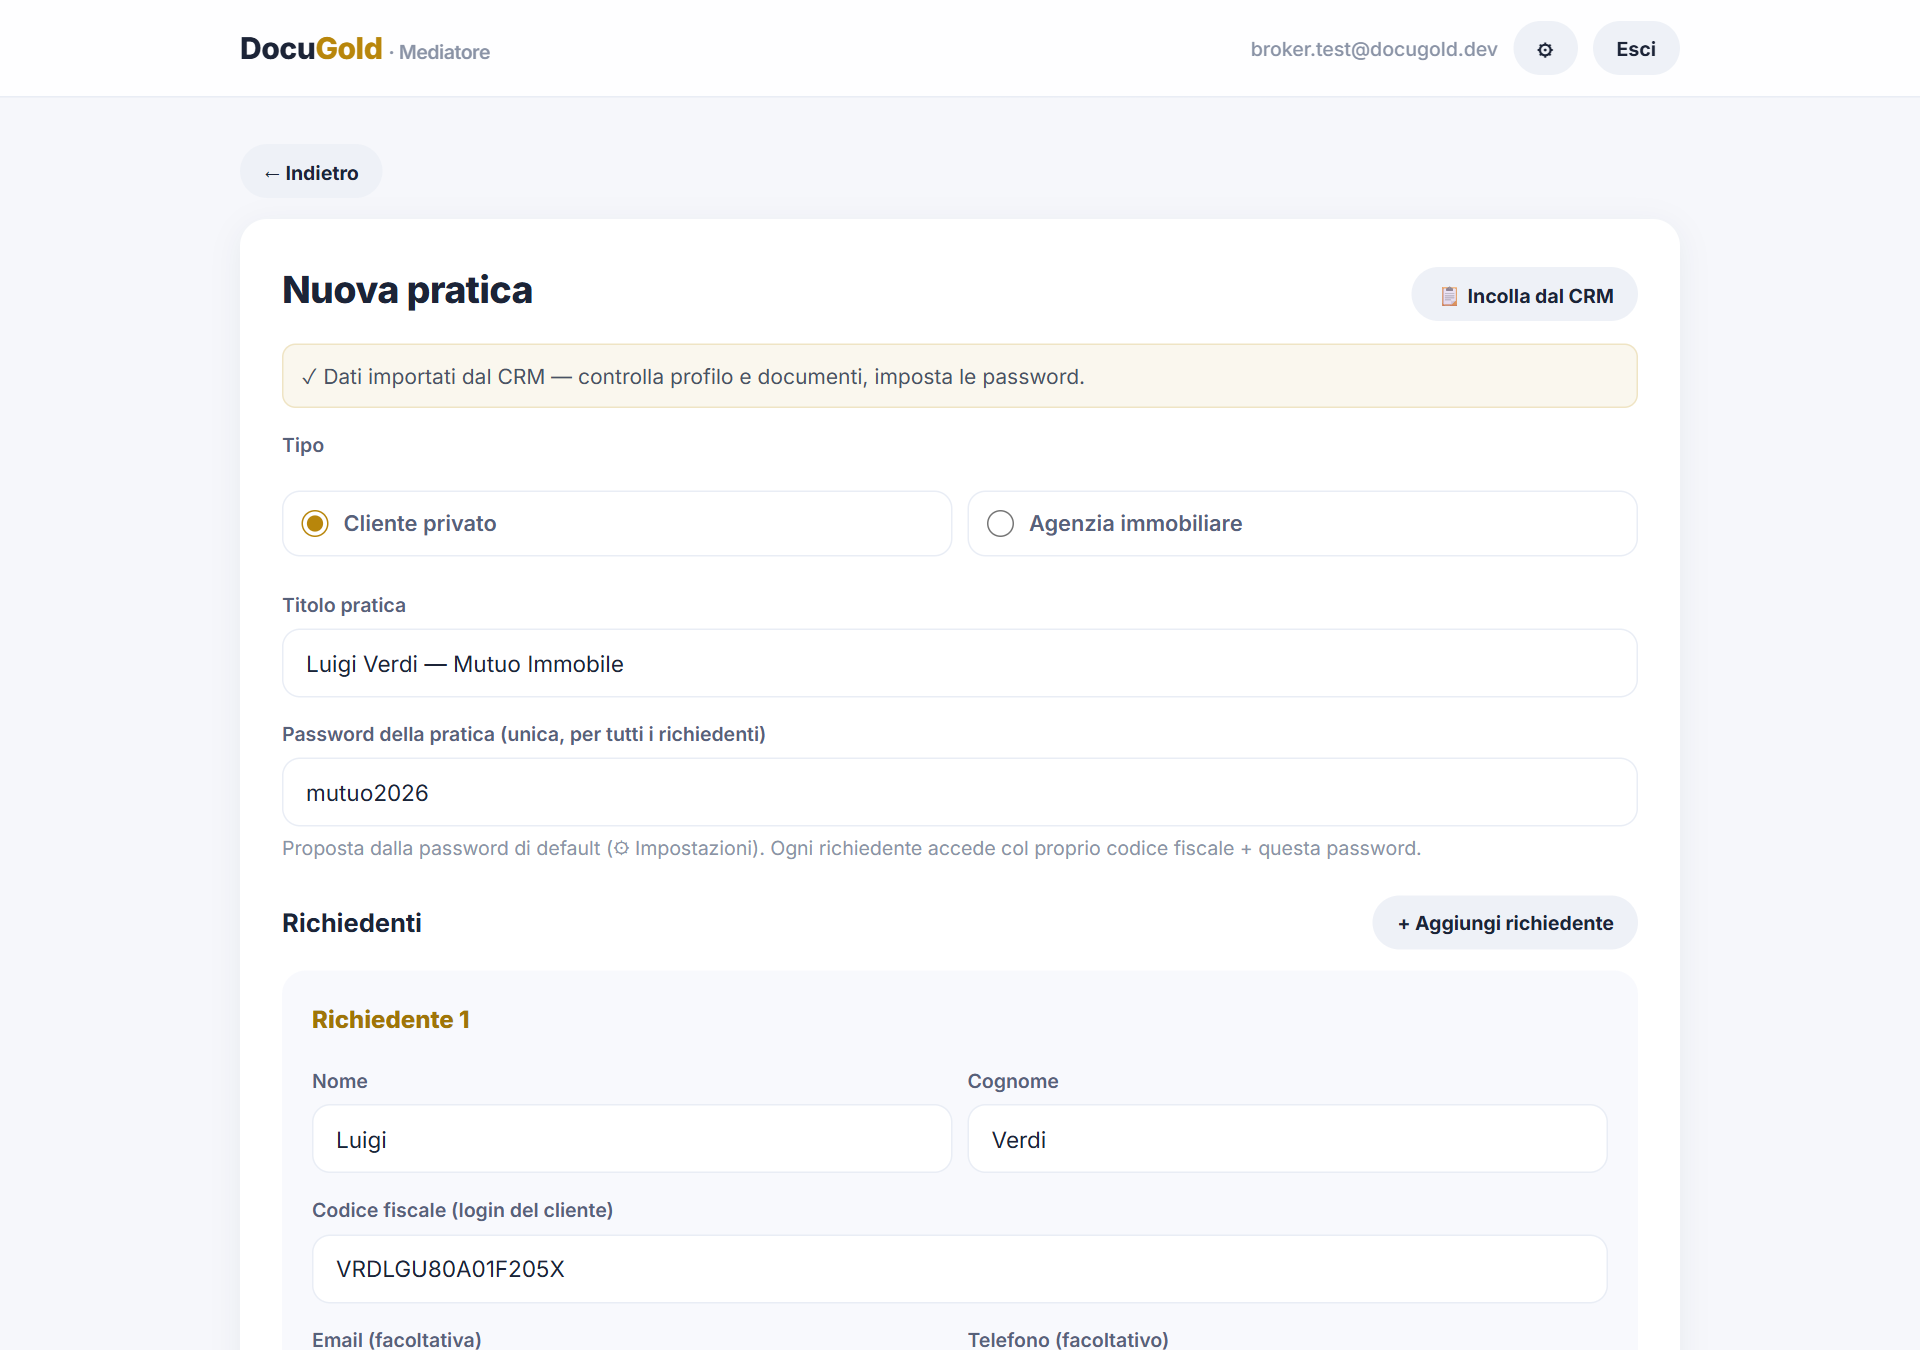Click the Richiedenti section heading
The width and height of the screenshot is (1920, 1350).
click(352, 923)
